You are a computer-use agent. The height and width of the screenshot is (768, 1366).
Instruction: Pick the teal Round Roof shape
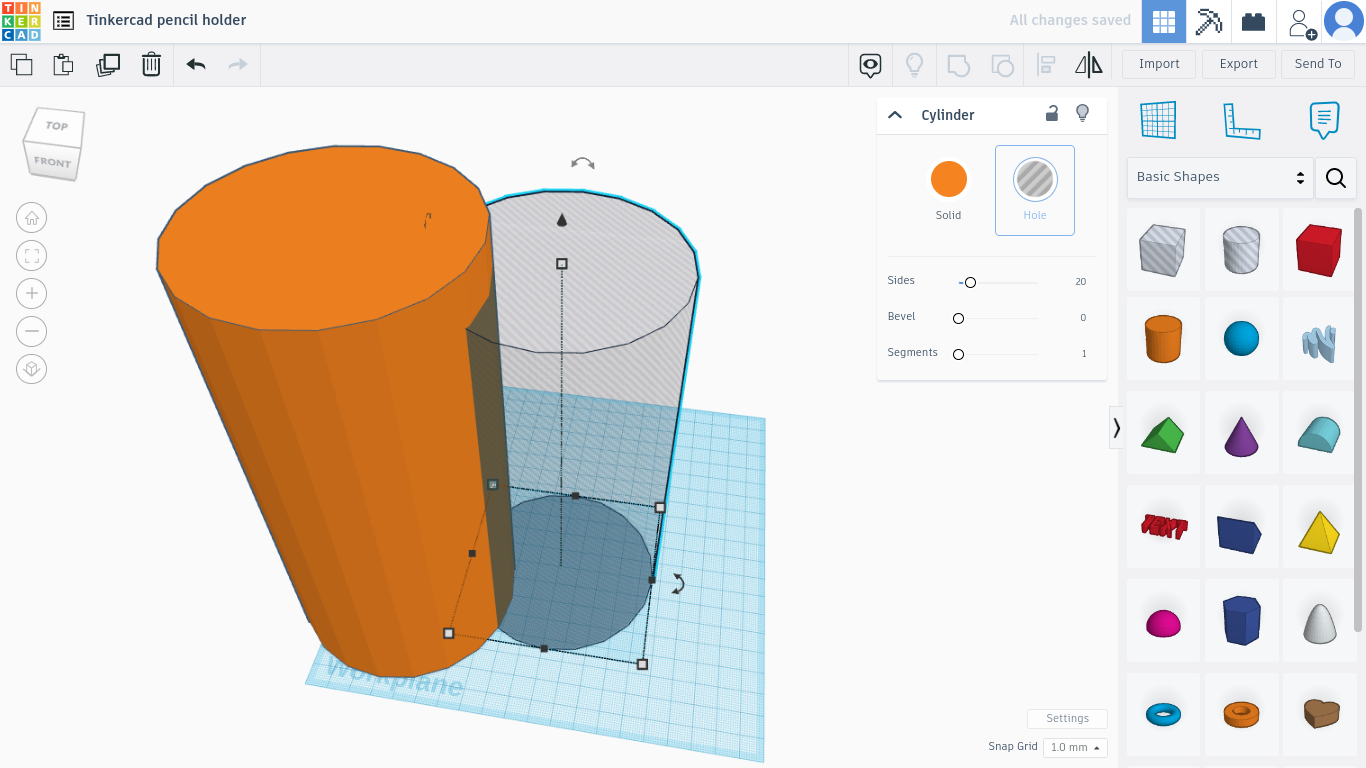1319,434
